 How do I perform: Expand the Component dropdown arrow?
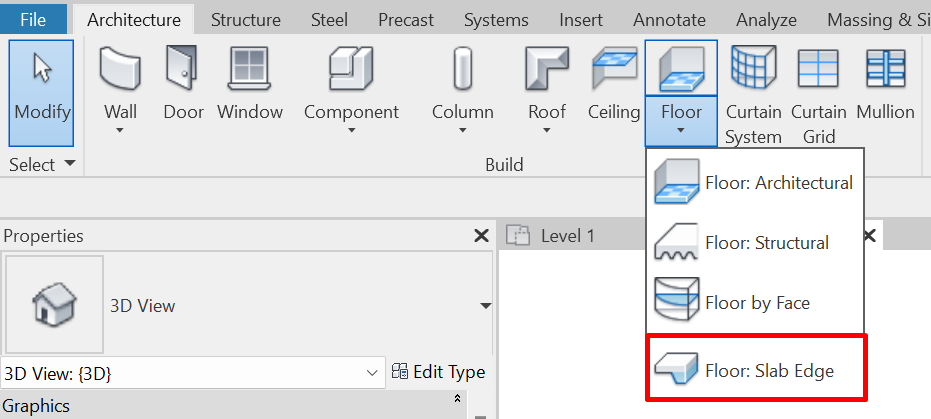[x=351, y=130]
